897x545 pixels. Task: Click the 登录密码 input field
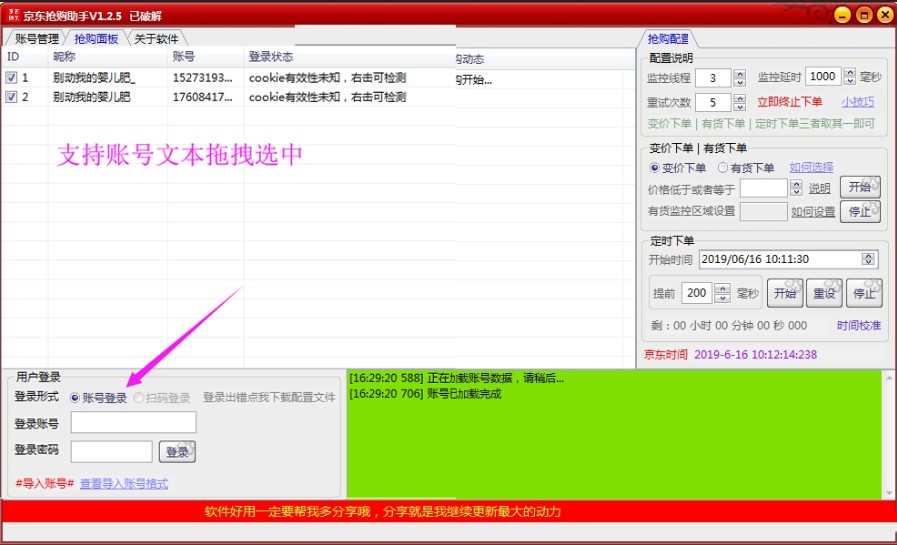click(x=112, y=451)
